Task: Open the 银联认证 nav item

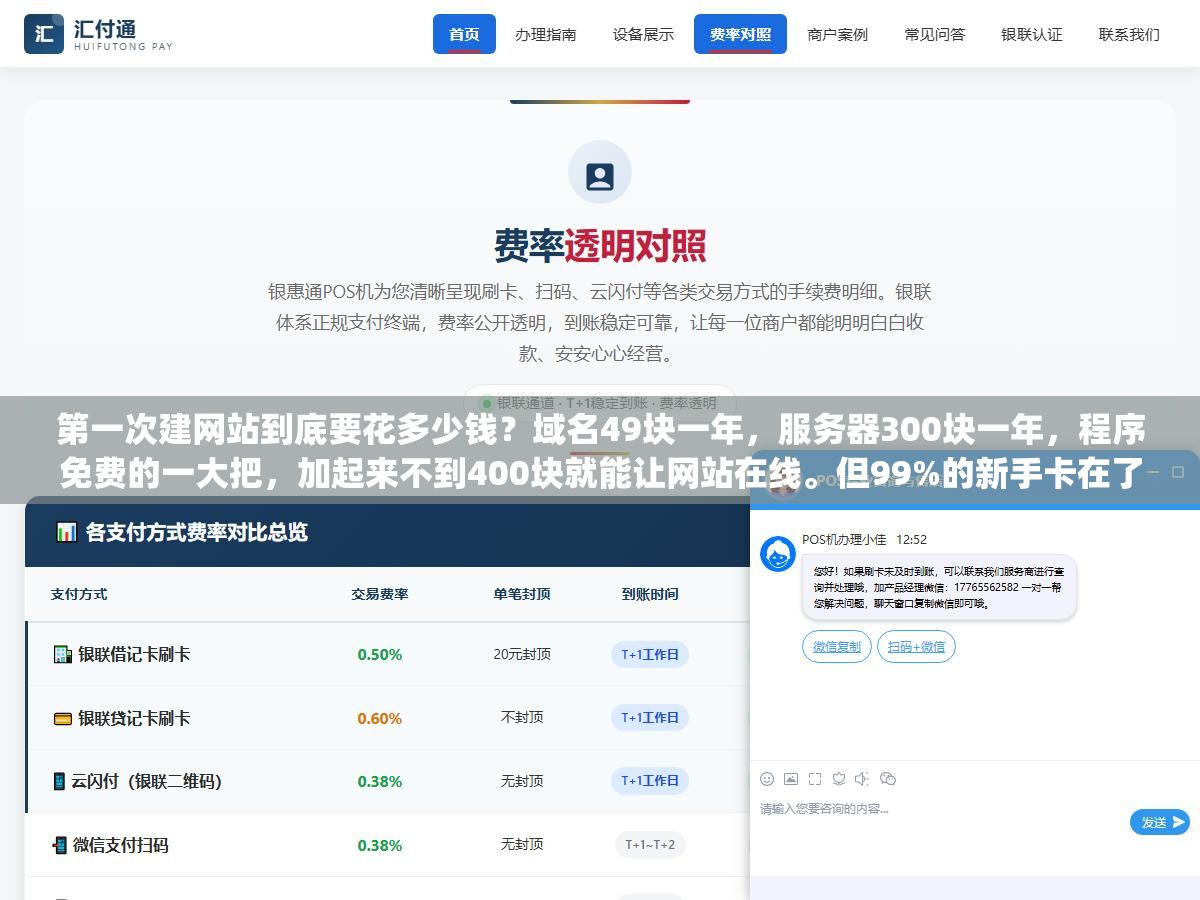Action: [x=1032, y=34]
